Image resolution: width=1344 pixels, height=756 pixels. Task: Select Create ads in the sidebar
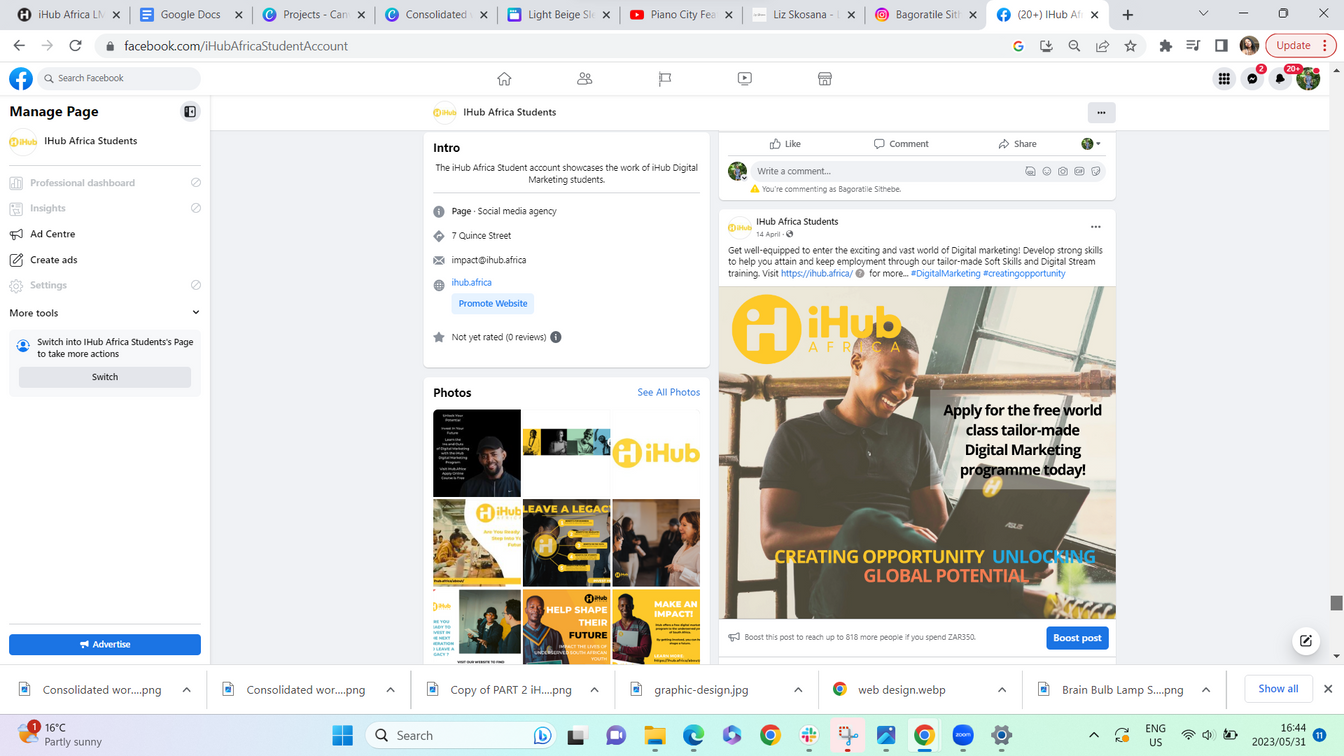[53, 260]
